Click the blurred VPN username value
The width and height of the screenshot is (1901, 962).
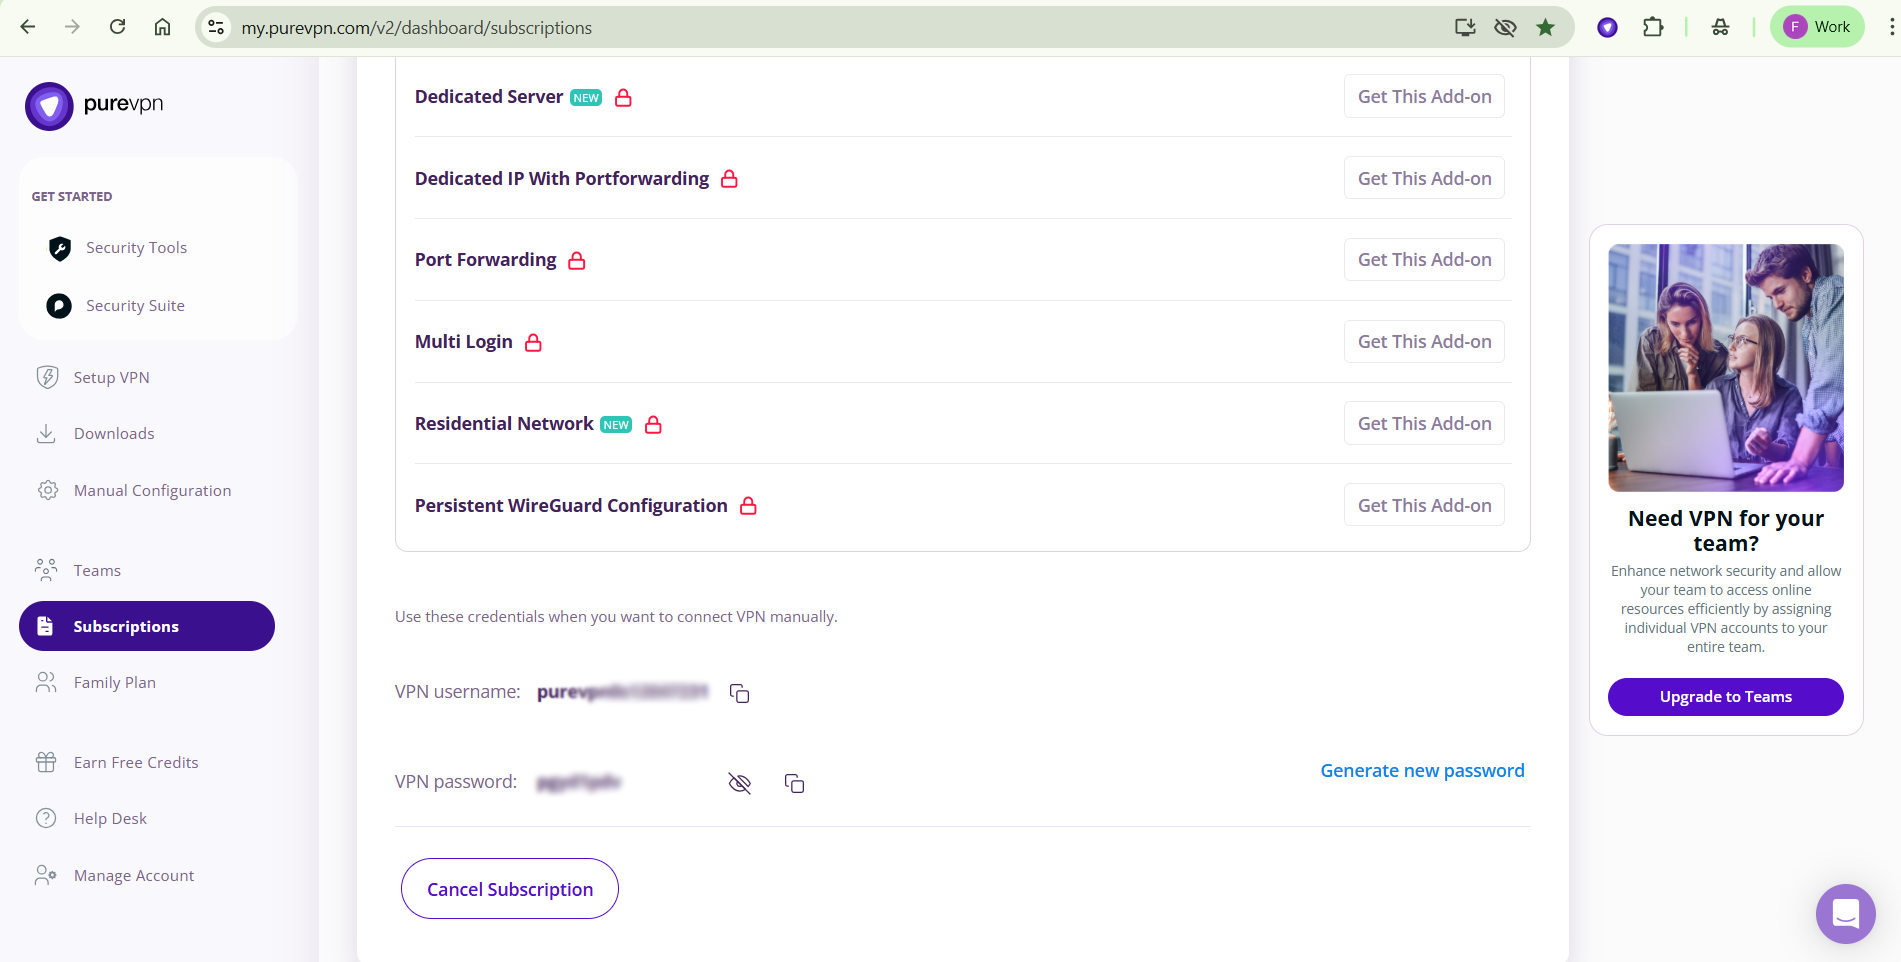click(622, 692)
